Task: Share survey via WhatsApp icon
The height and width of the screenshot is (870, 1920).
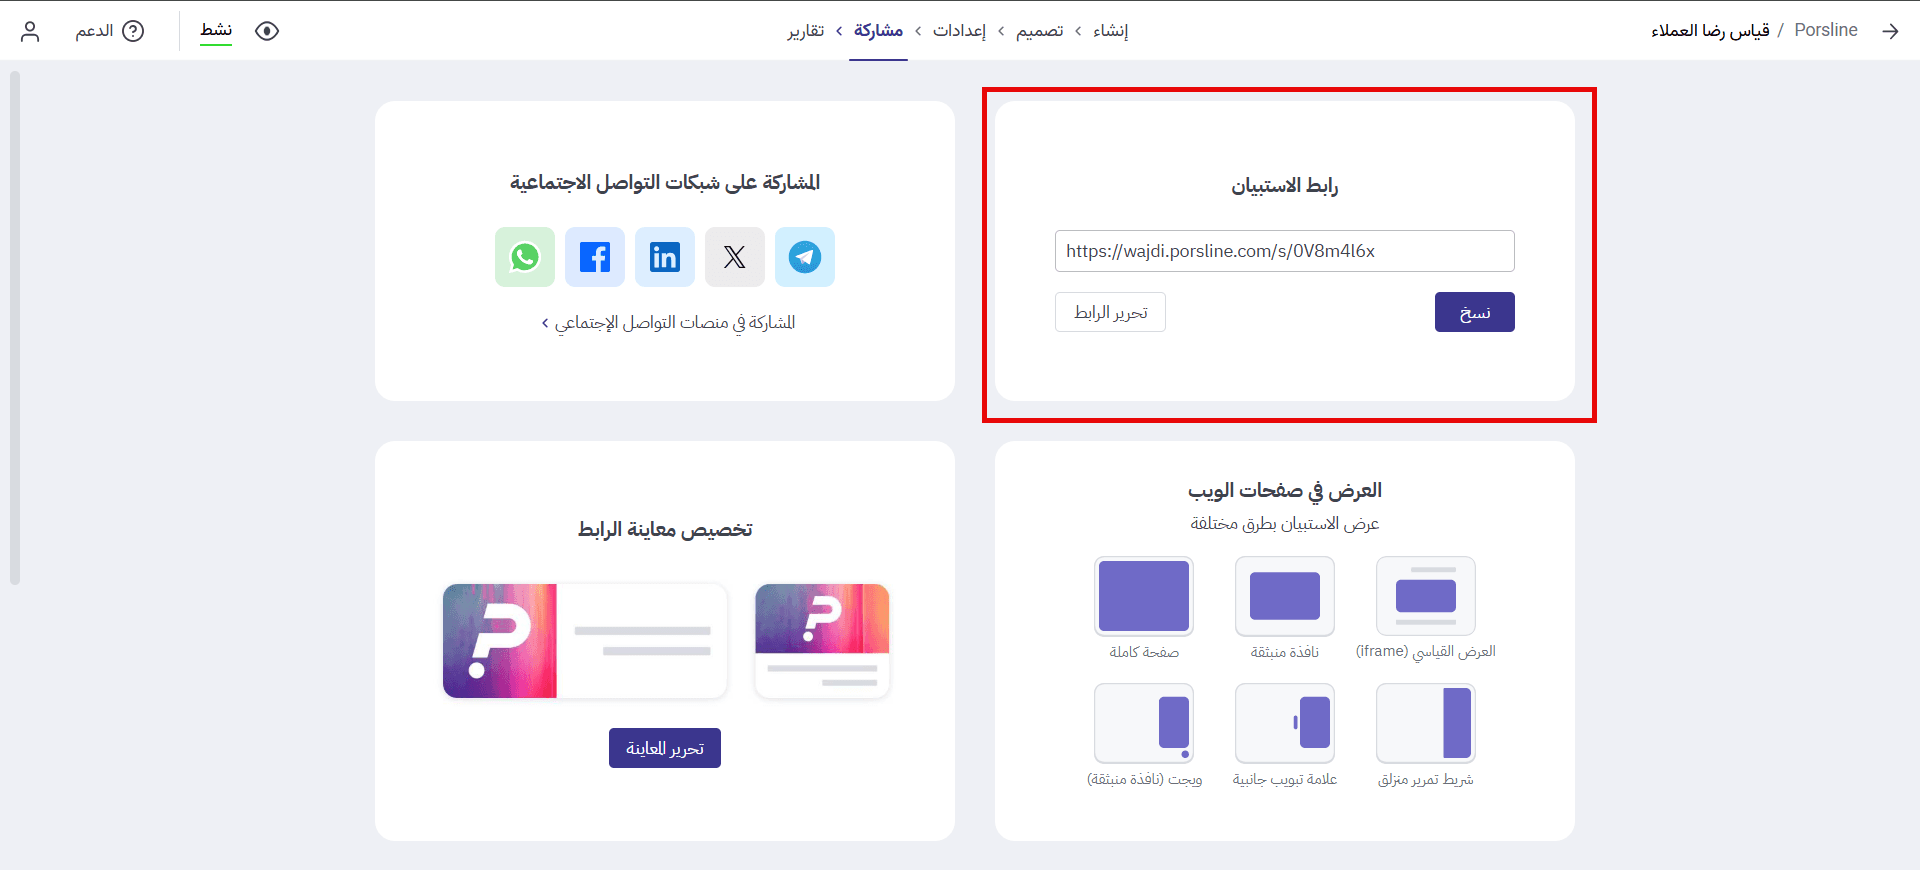Action: coord(525,257)
